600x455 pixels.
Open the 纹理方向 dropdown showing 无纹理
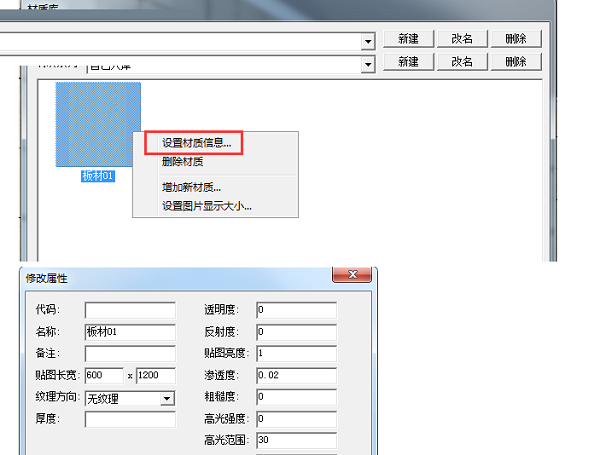(x=130, y=398)
